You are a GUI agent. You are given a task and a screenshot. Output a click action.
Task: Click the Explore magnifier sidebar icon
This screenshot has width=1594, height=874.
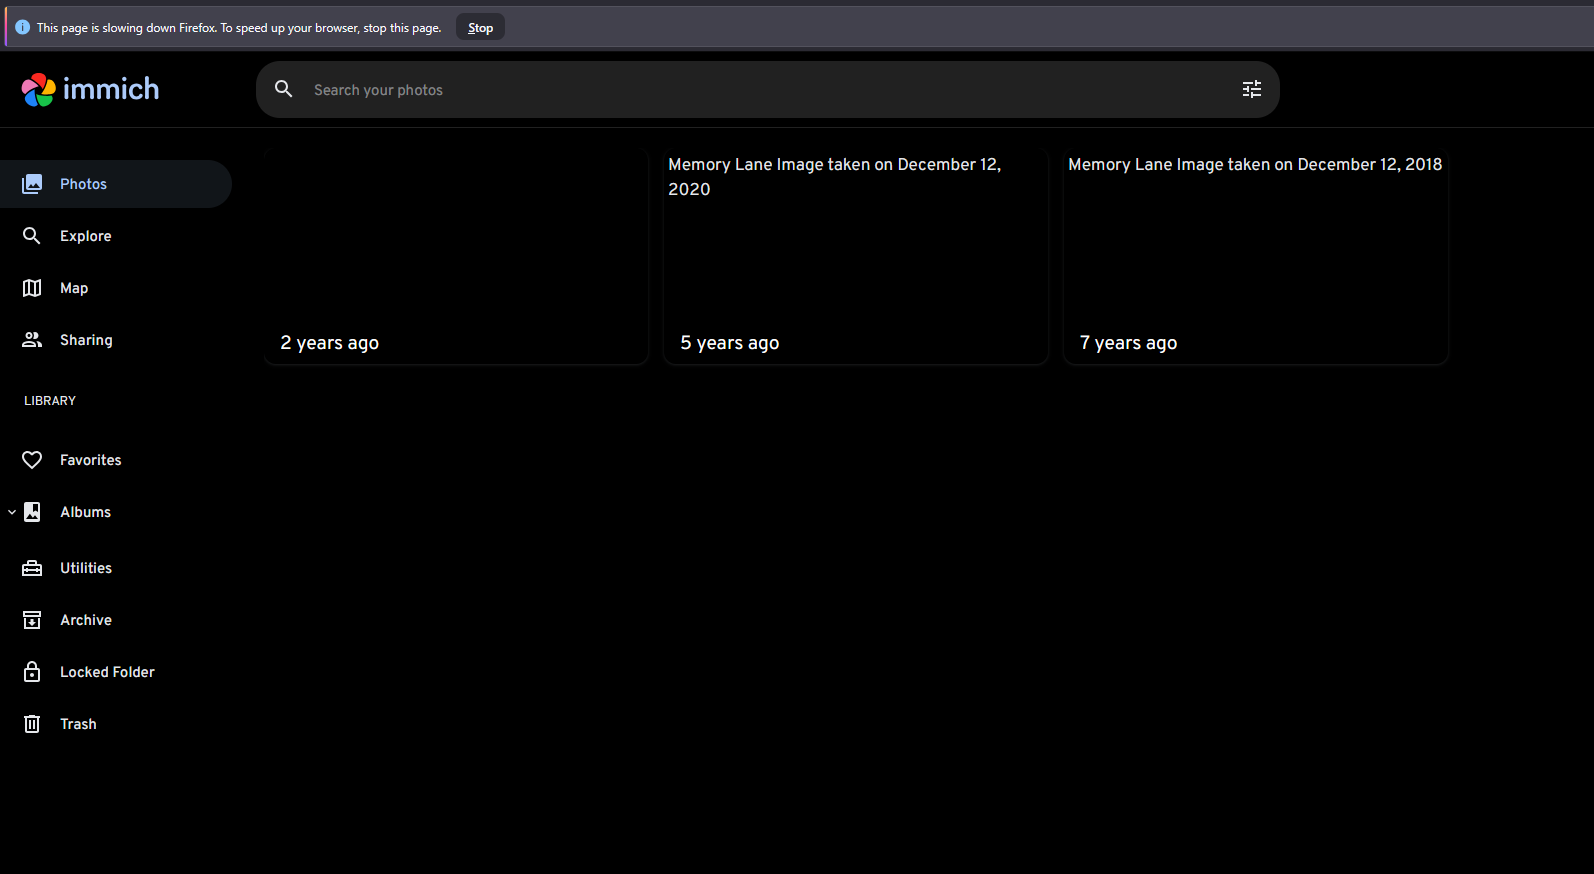click(32, 236)
